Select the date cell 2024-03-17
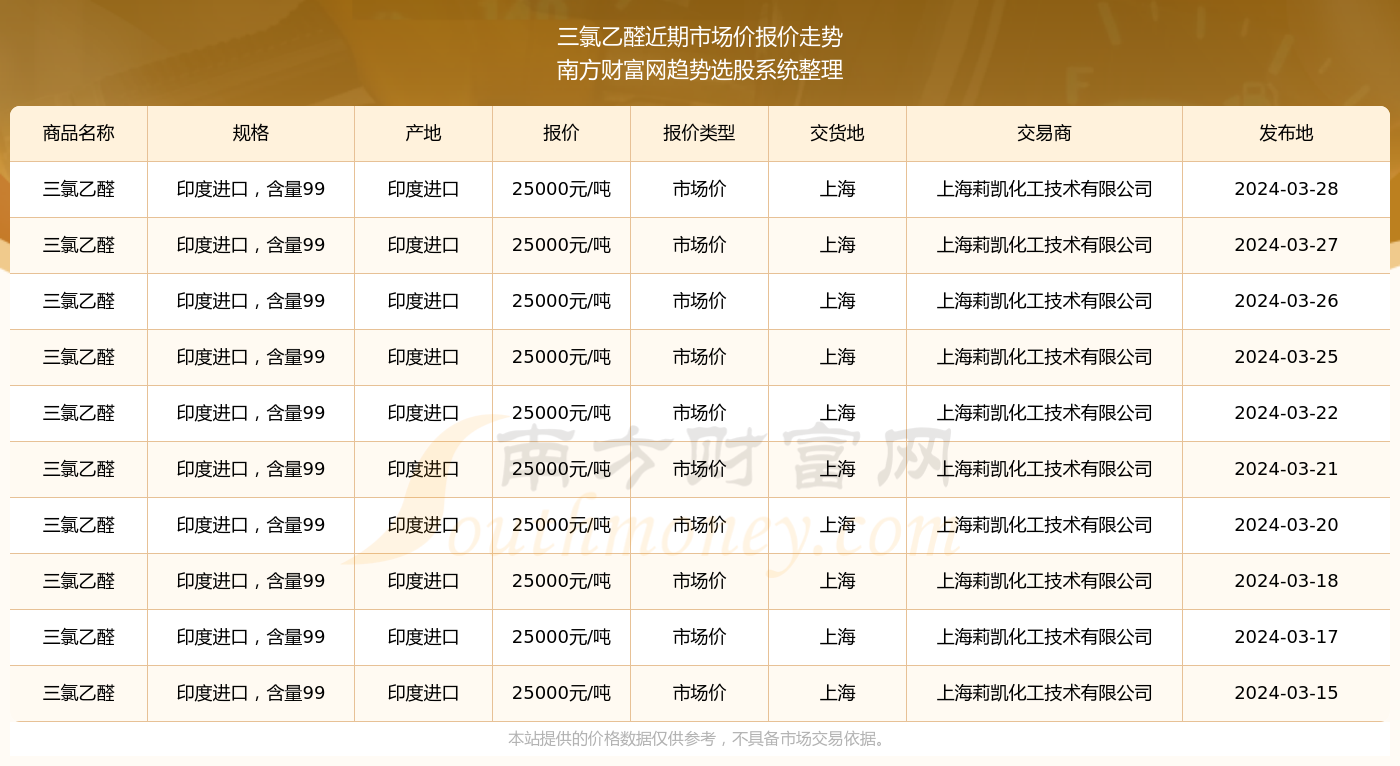 1286,637
